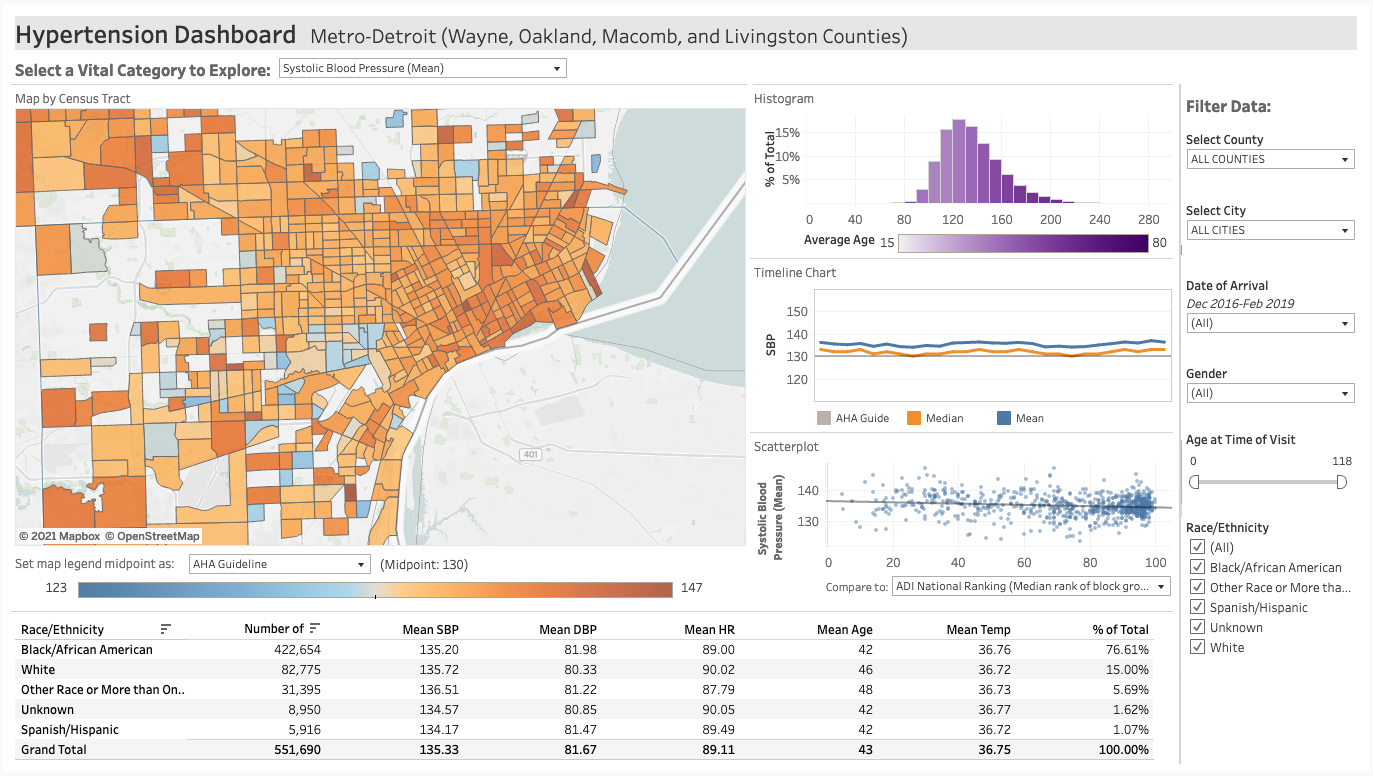Open the AHA Guideline map midpoint dropdown
The image size is (1373, 776).
(279, 564)
